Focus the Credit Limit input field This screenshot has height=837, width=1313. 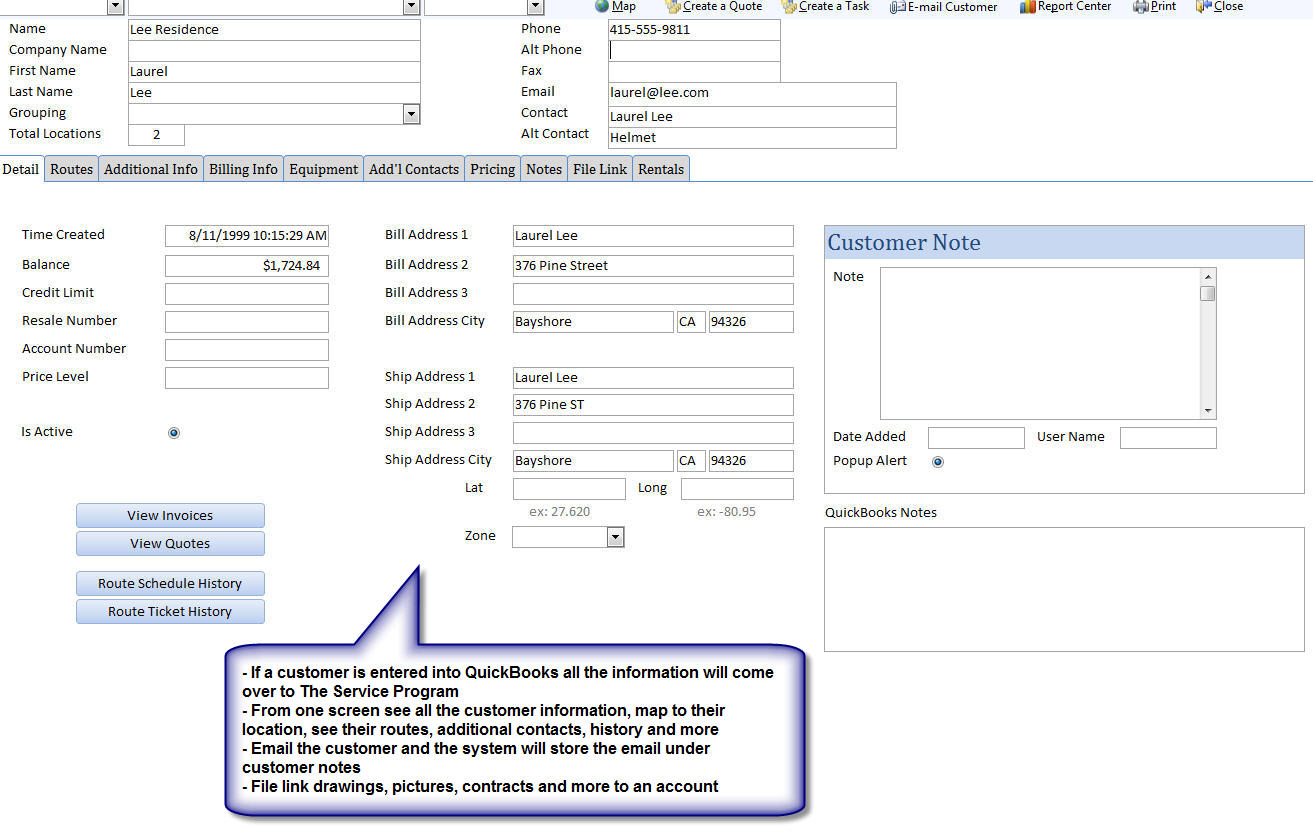click(x=246, y=294)
